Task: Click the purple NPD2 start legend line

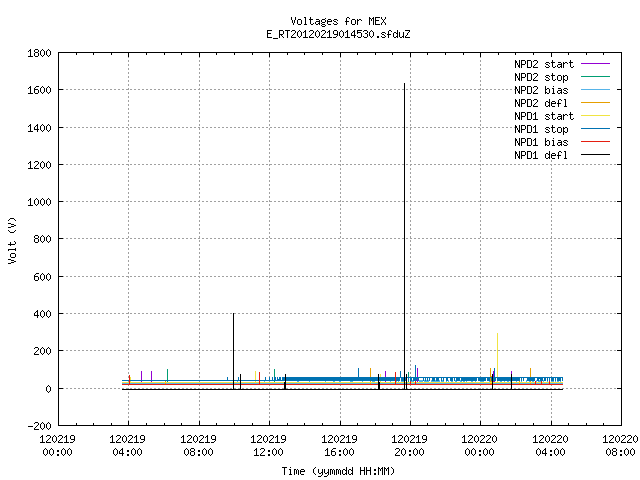Action: (596, 64)
